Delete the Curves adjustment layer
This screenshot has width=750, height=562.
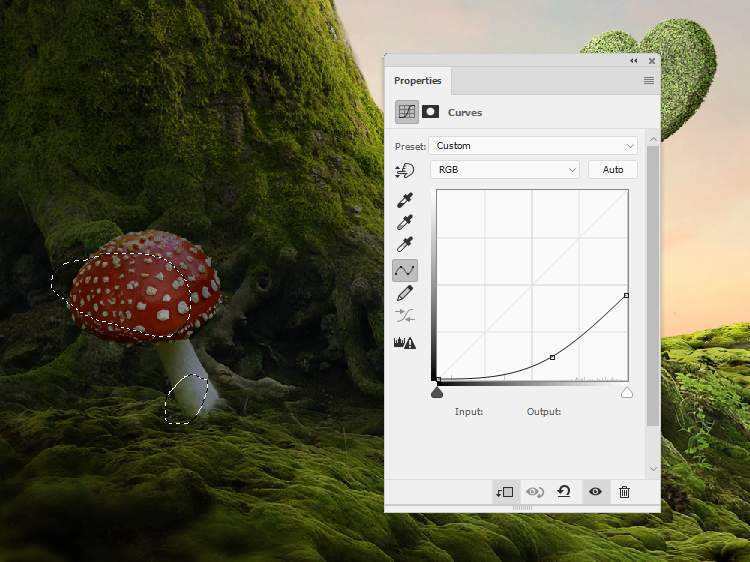point(624,492)
